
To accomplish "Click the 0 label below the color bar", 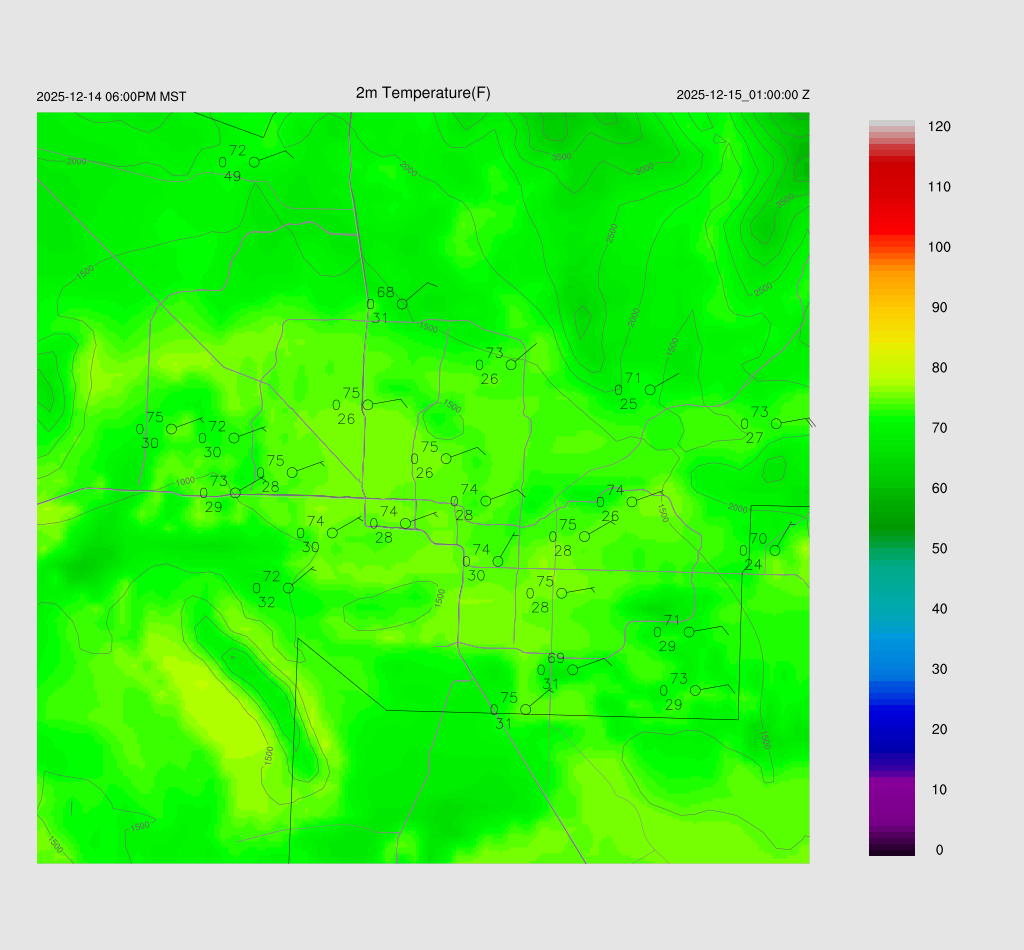I will click(939, 850).
